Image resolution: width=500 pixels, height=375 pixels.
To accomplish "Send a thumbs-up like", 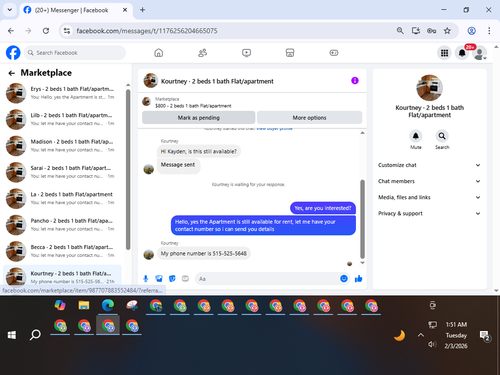I will [359, 279].
